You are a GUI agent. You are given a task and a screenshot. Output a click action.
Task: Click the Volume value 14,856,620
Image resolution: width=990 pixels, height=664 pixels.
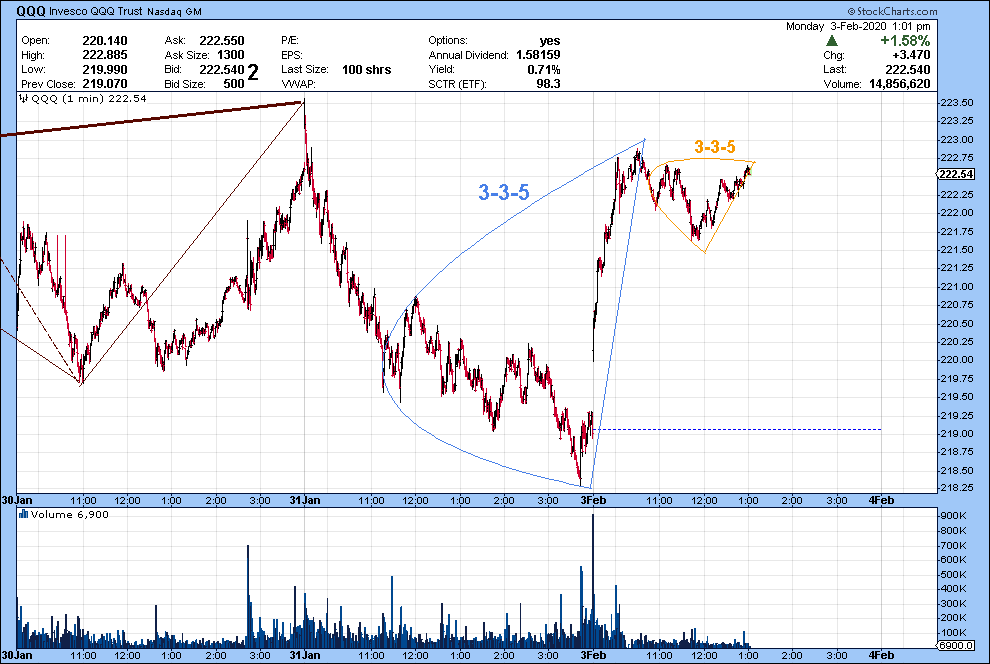900,84
